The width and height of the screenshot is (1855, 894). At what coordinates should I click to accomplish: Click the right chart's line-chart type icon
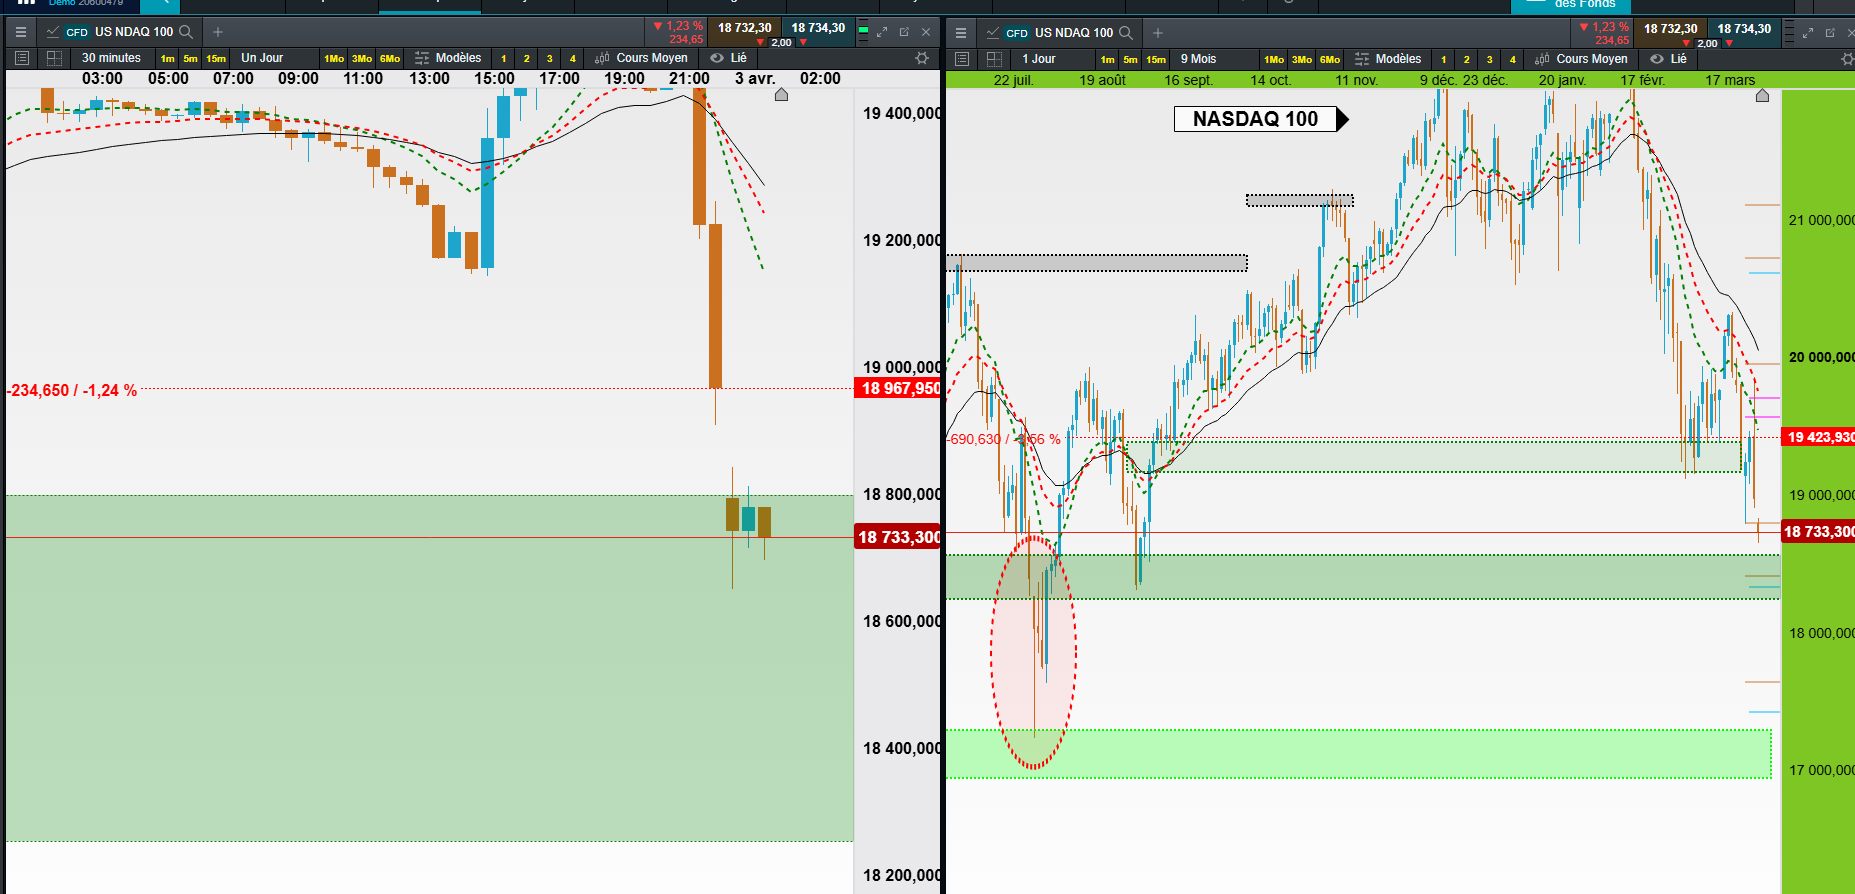coord(993,33)
